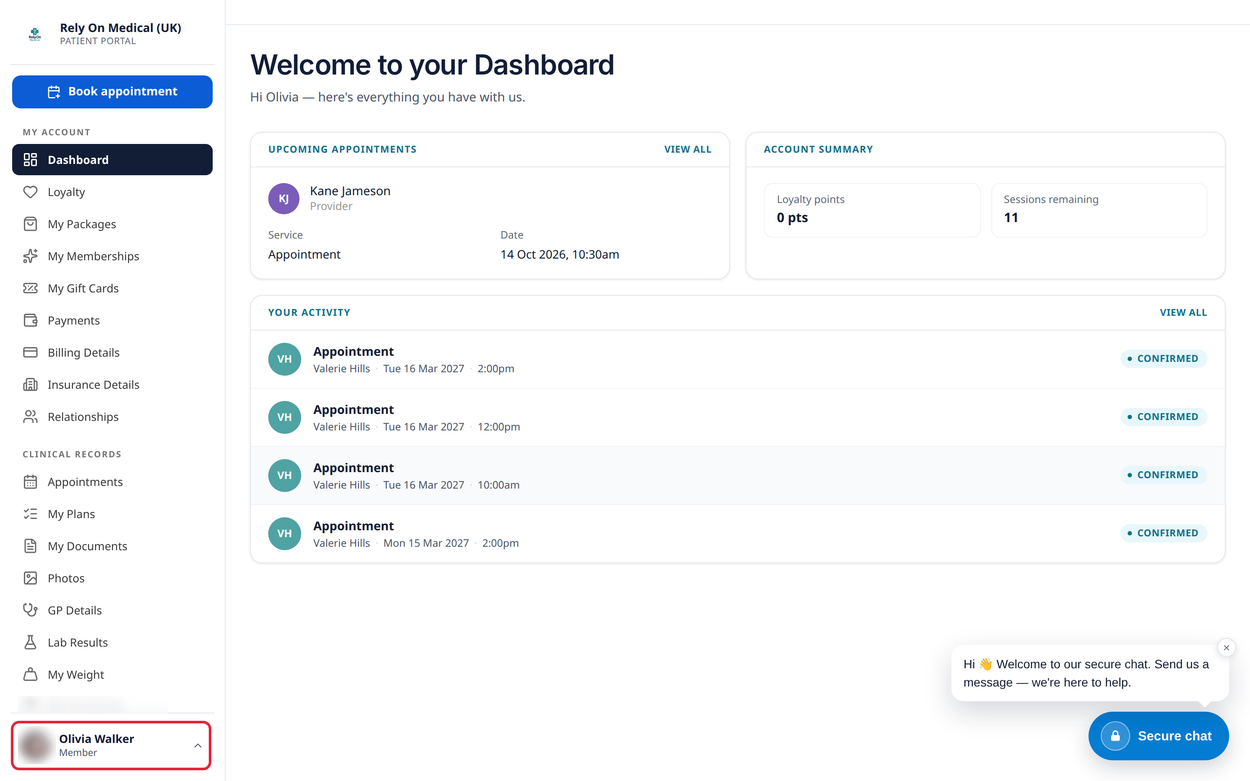This screenshot has width=1250, height=781.
Task: Open Photos in sidebar
Action: click(112, 578)
